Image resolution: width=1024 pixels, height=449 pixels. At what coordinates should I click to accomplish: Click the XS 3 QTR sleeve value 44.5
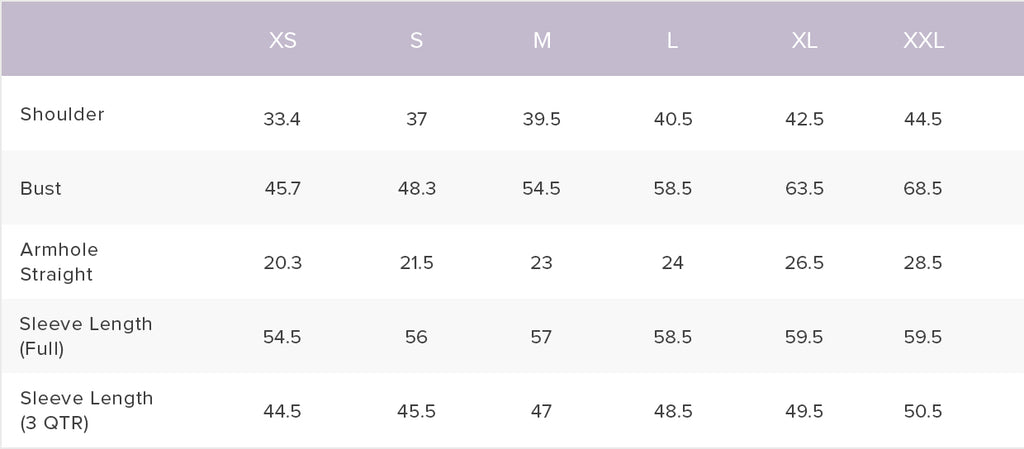282,411
